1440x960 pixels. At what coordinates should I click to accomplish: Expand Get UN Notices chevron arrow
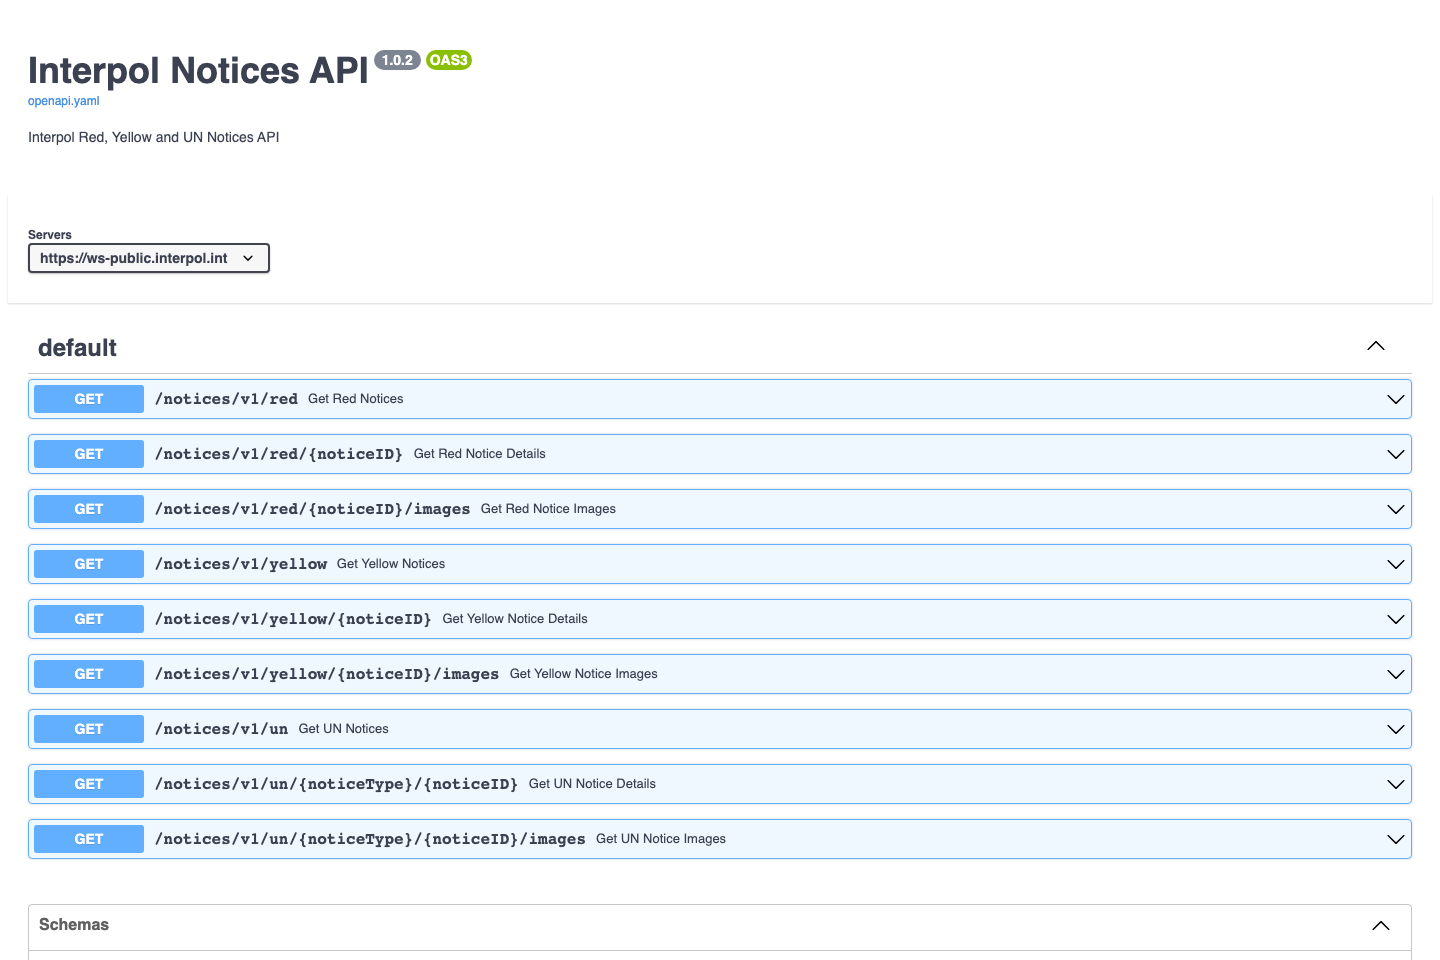click(x=1395, y=729)
